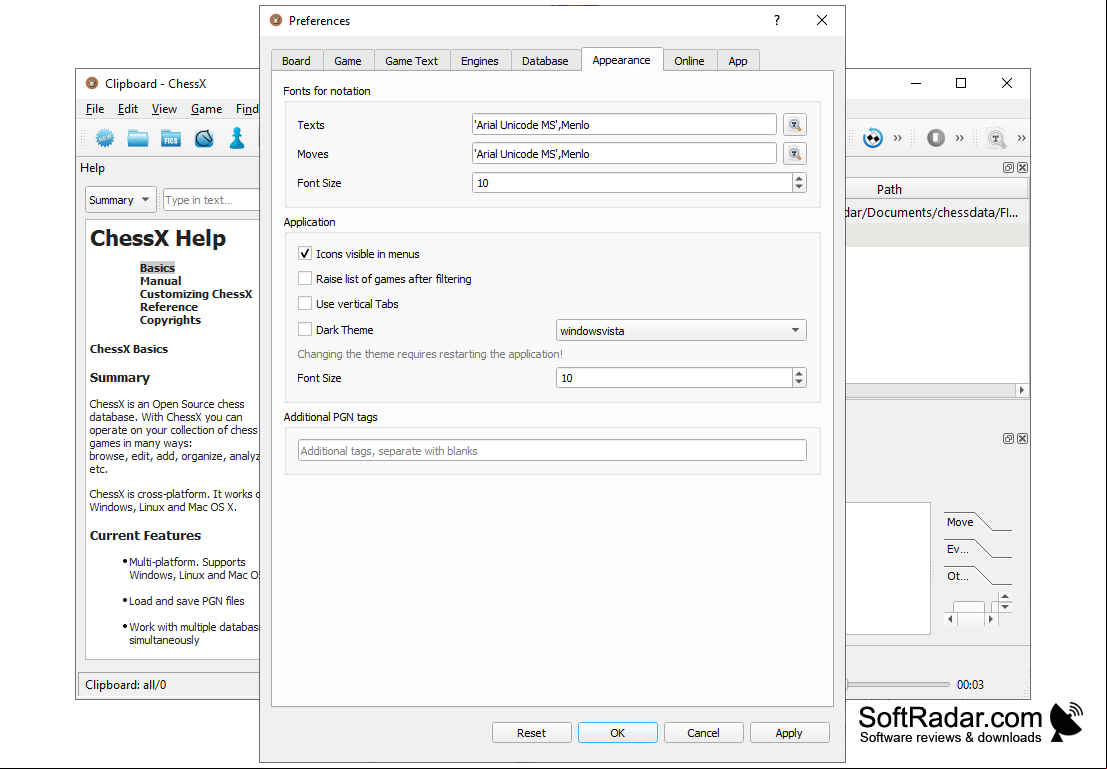Click the Open database folder toolbar icon

(138, 138)
